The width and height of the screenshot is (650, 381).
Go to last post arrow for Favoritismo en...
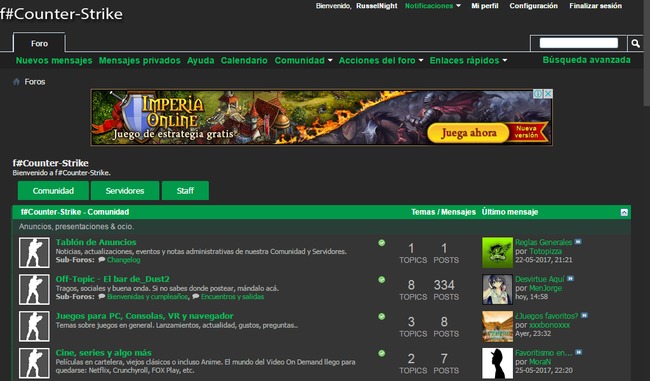click(578, 352)
